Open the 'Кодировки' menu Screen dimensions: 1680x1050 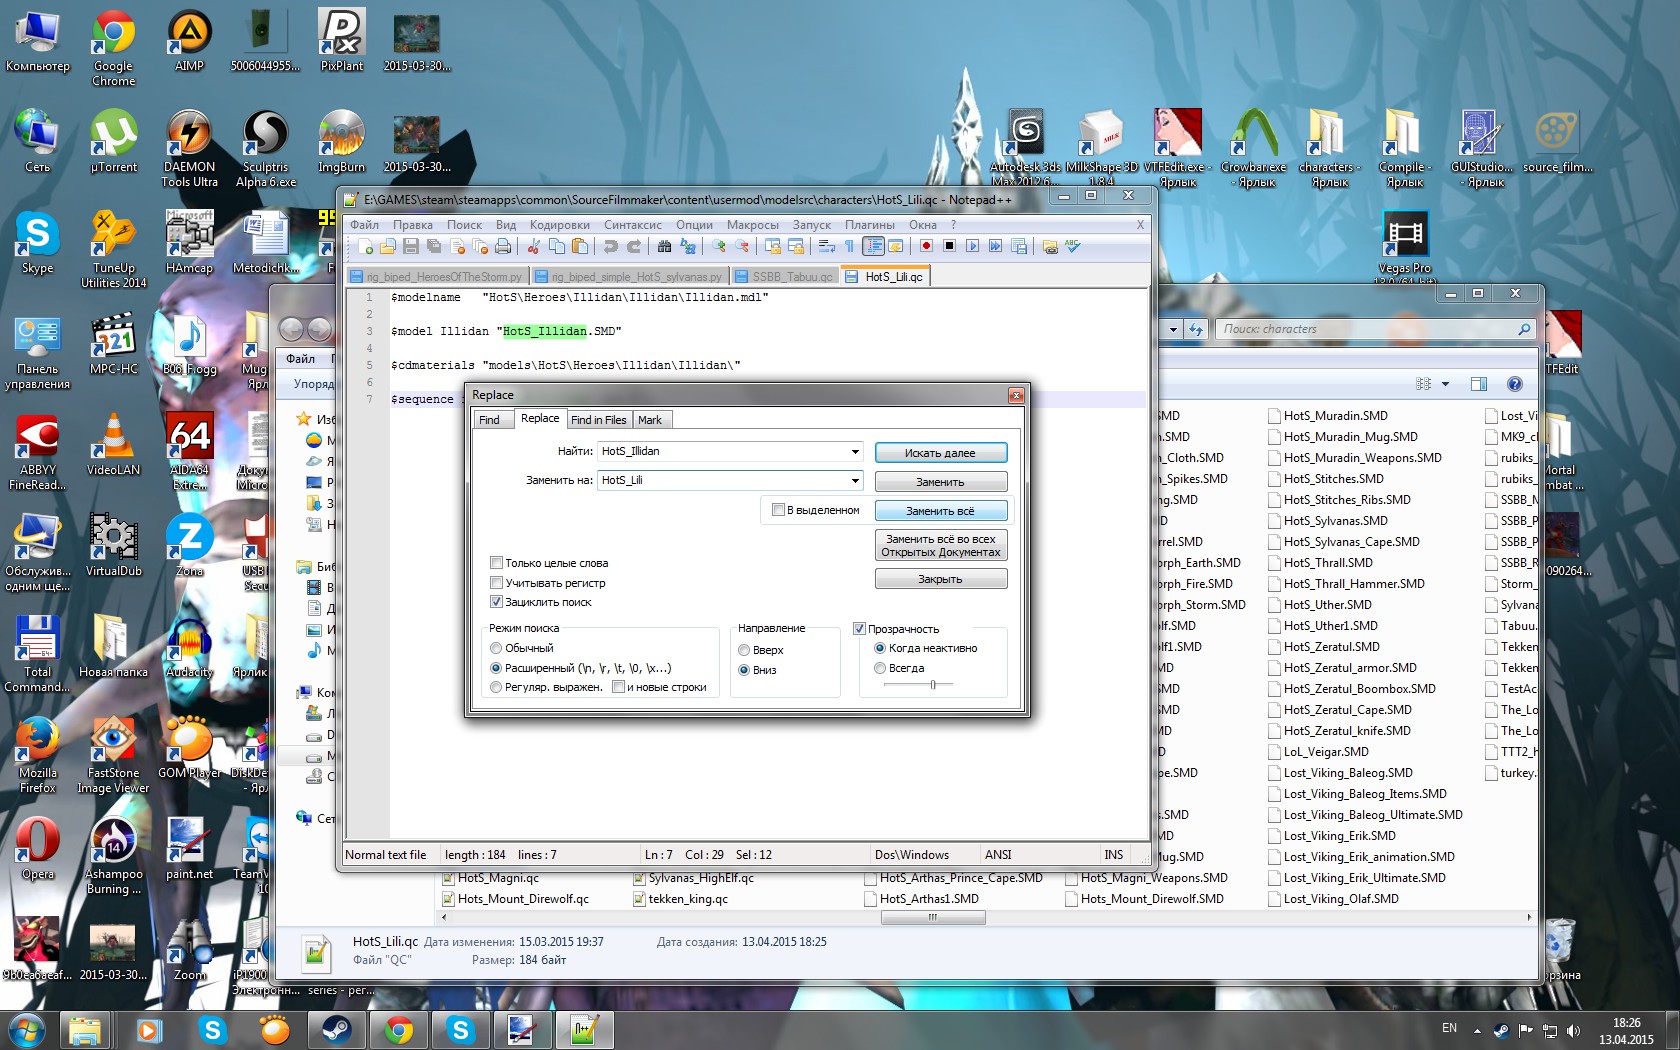560,225
